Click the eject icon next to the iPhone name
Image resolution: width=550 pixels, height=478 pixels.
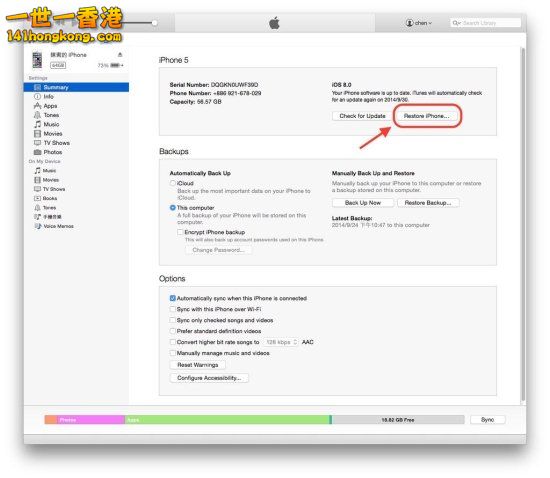click(120, 54)
